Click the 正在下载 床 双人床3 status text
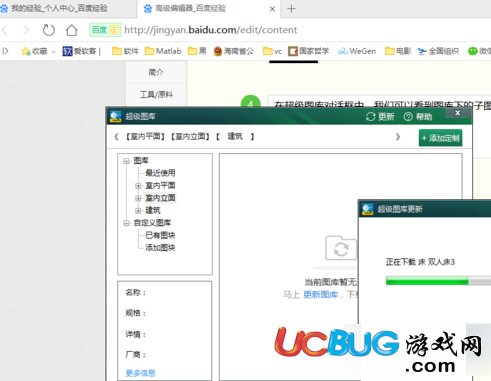This screenshot has height=381, width=491. coord(420,262)
